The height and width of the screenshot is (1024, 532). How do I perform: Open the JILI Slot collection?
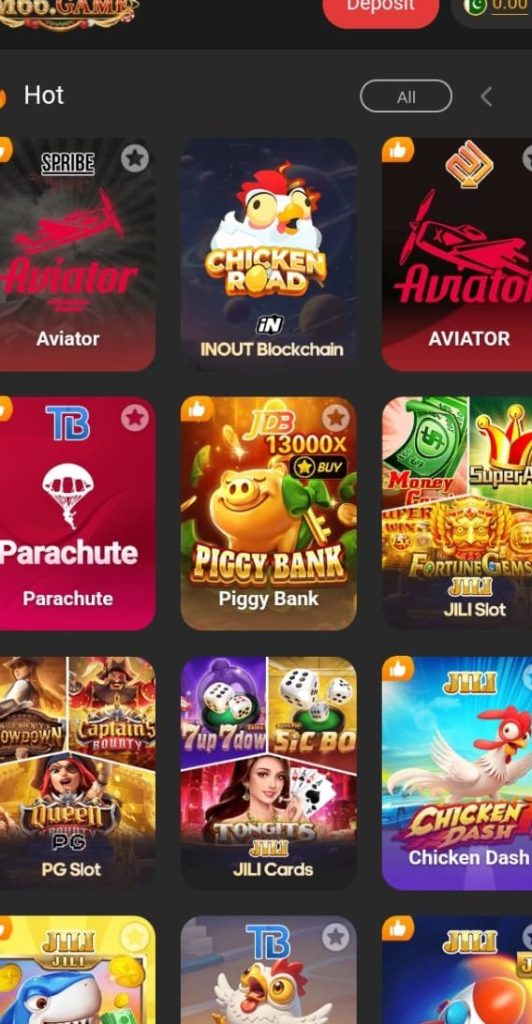coord(457,513)
